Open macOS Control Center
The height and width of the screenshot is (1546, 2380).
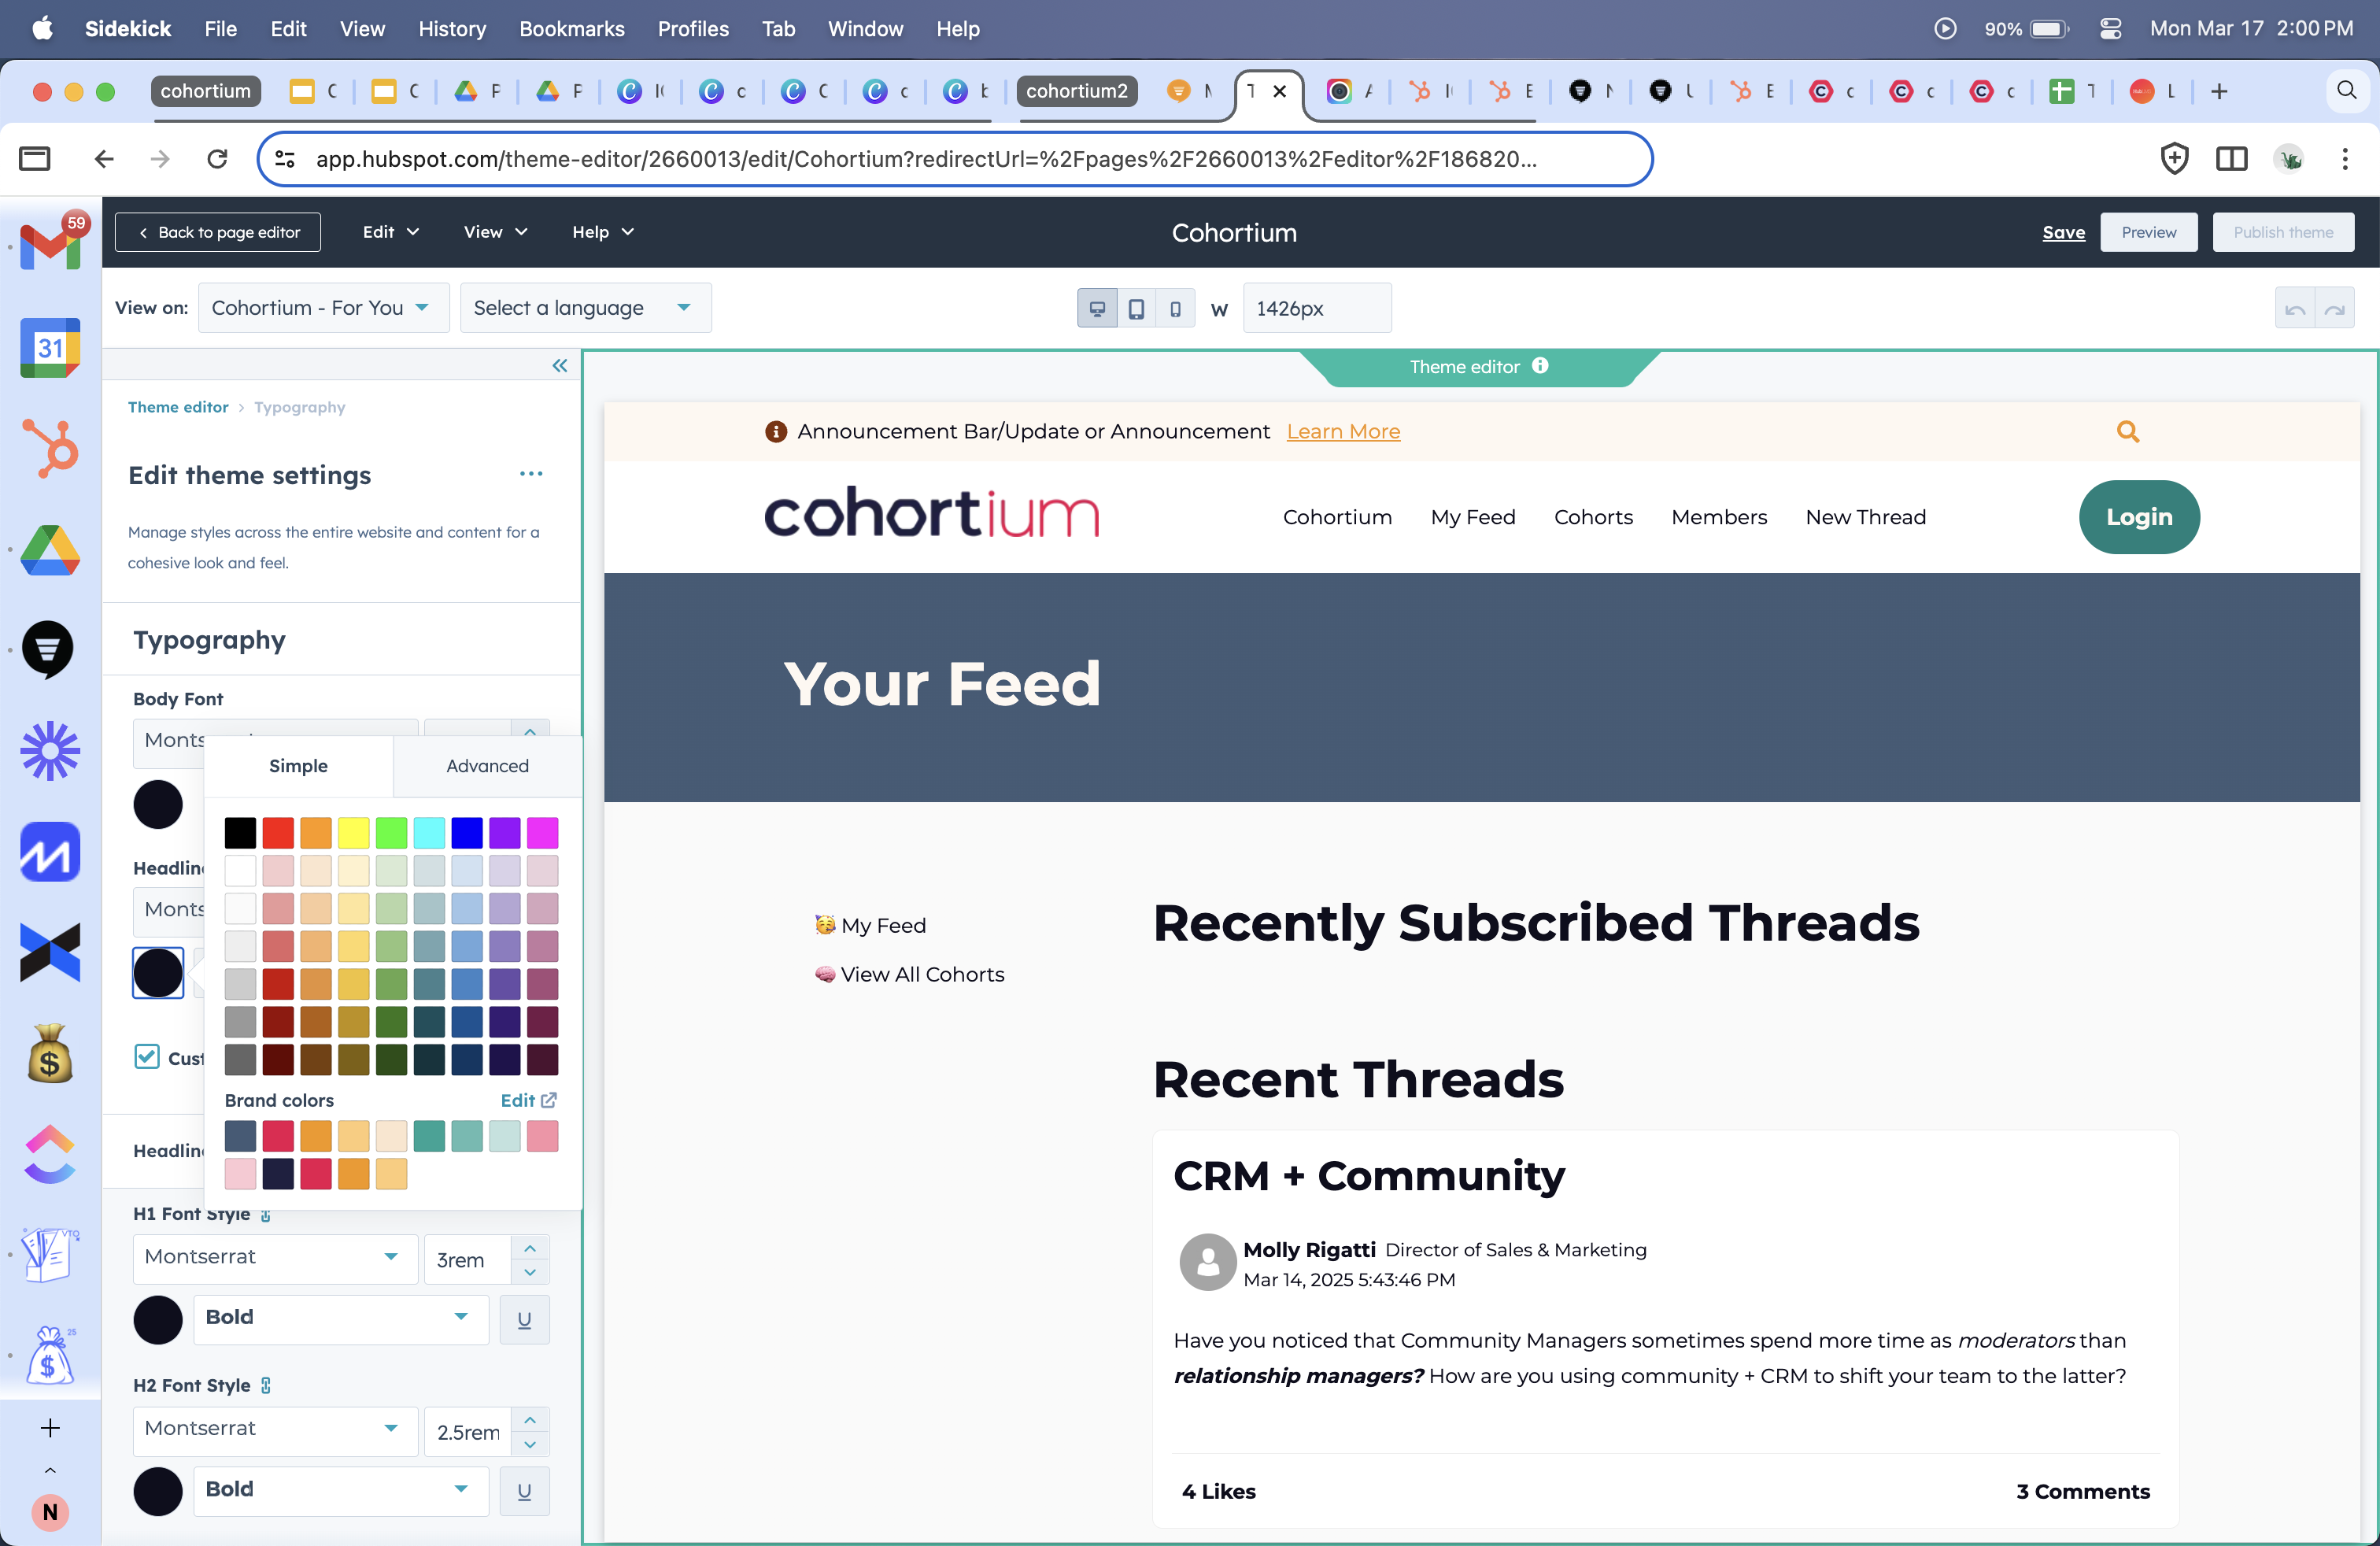(x=2111, y=29)
